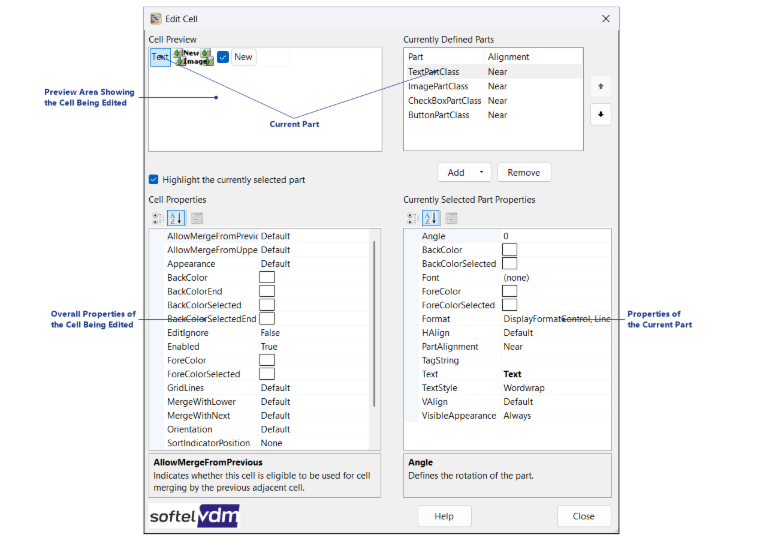Pick cell ForeColor swatch
The image size is (763, 541).
[x=267, y=360]
